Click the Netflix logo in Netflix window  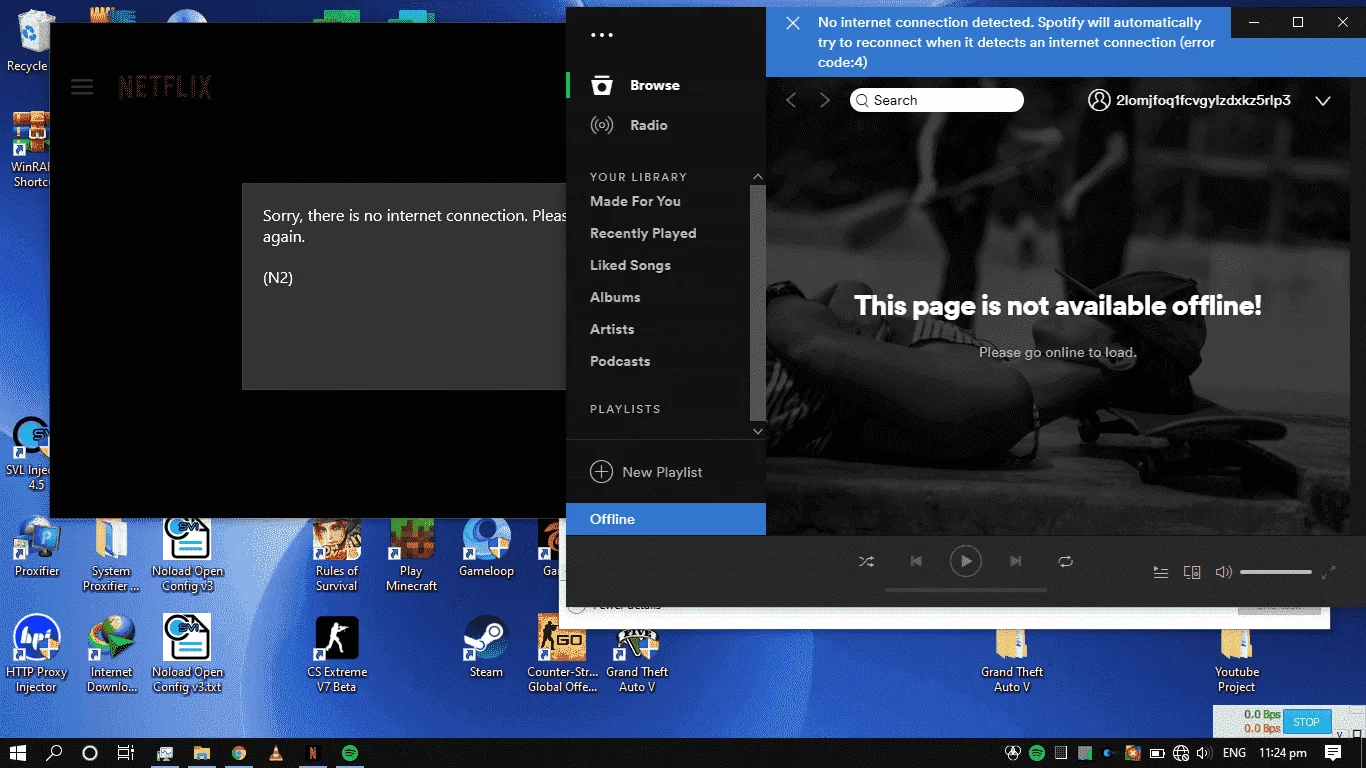click(165, 88)
